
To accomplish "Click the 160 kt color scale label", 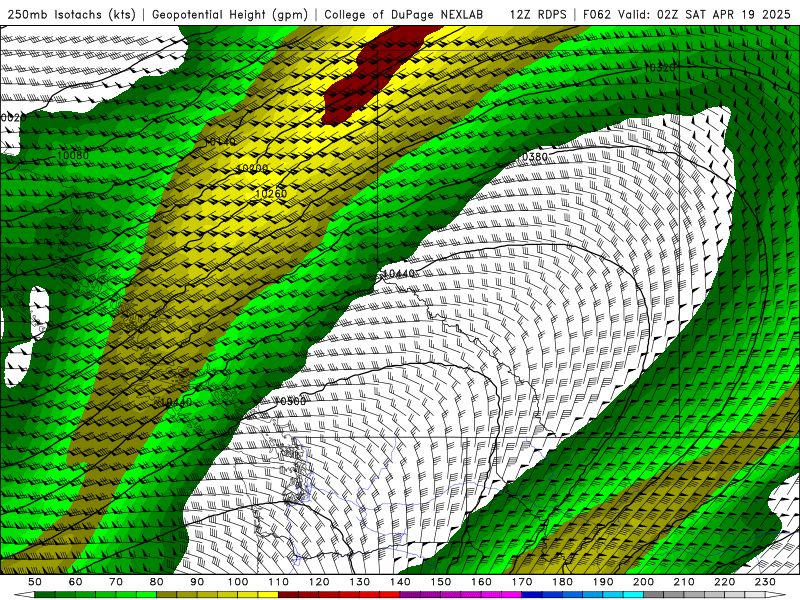I will (x=481, y=582).
